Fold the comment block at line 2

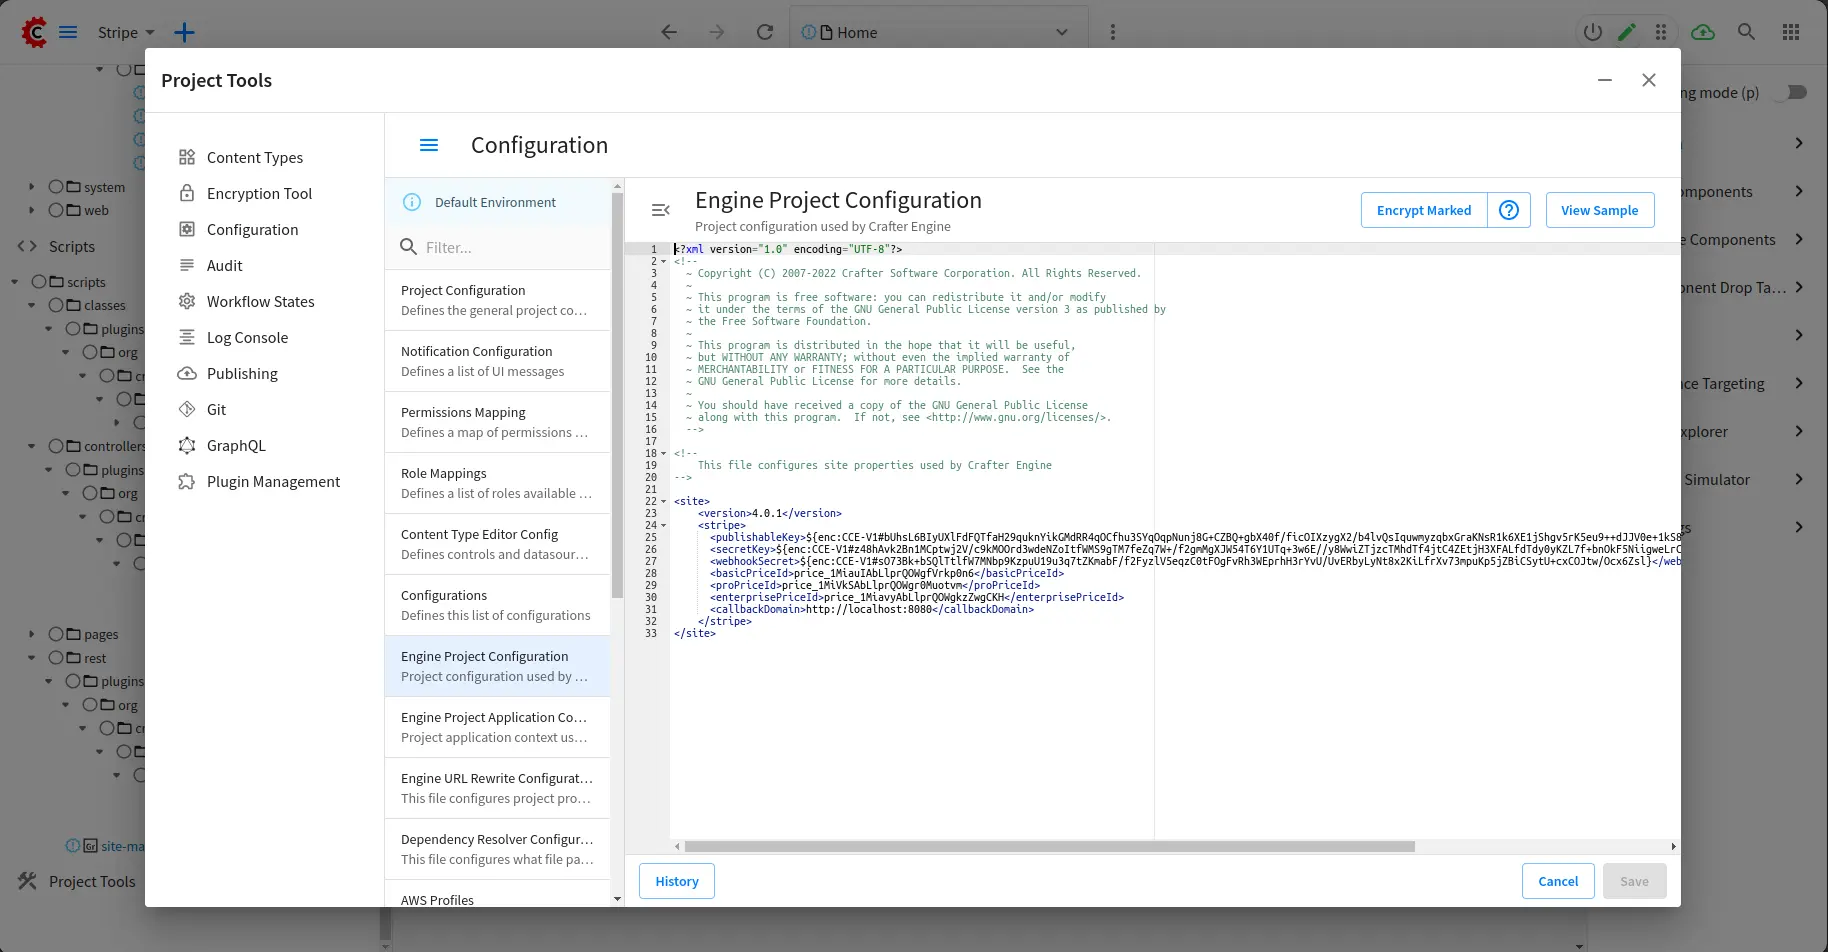click(664, 261)
